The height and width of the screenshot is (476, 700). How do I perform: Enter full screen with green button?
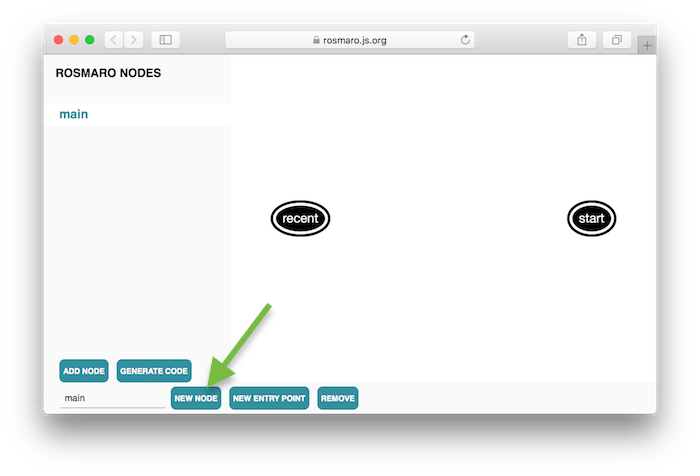[90, 40]
